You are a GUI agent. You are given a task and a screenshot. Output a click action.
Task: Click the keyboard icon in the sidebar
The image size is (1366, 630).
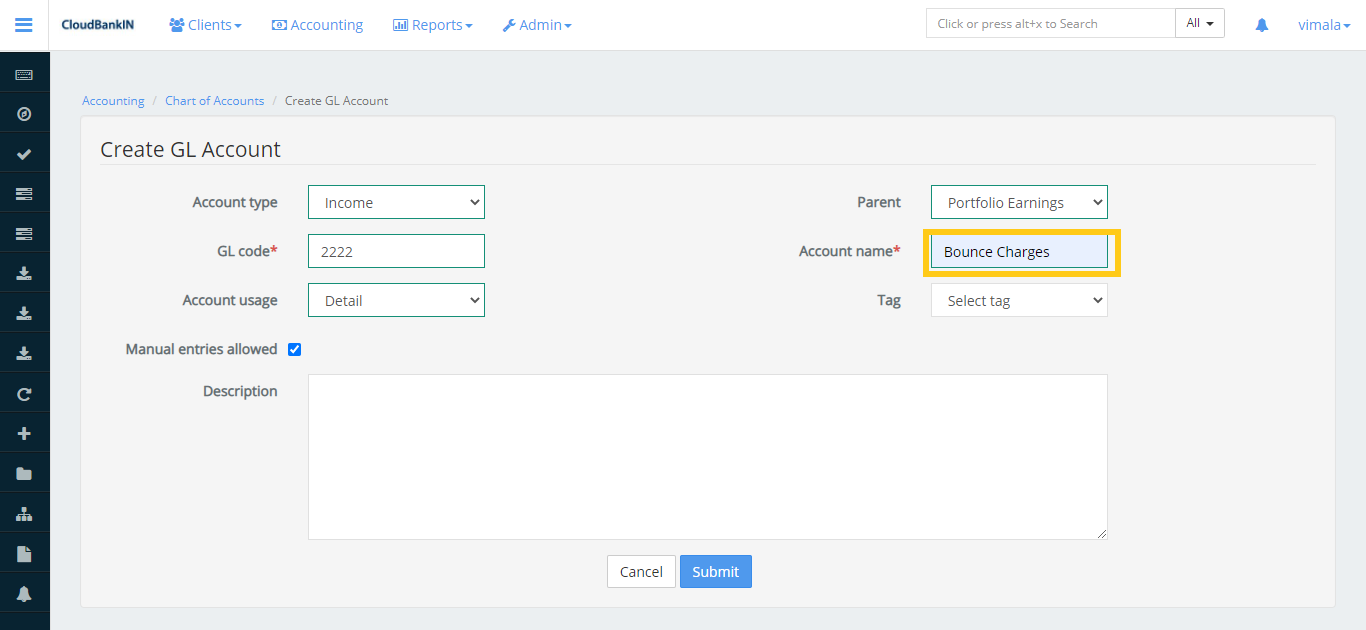coord(24,75)
